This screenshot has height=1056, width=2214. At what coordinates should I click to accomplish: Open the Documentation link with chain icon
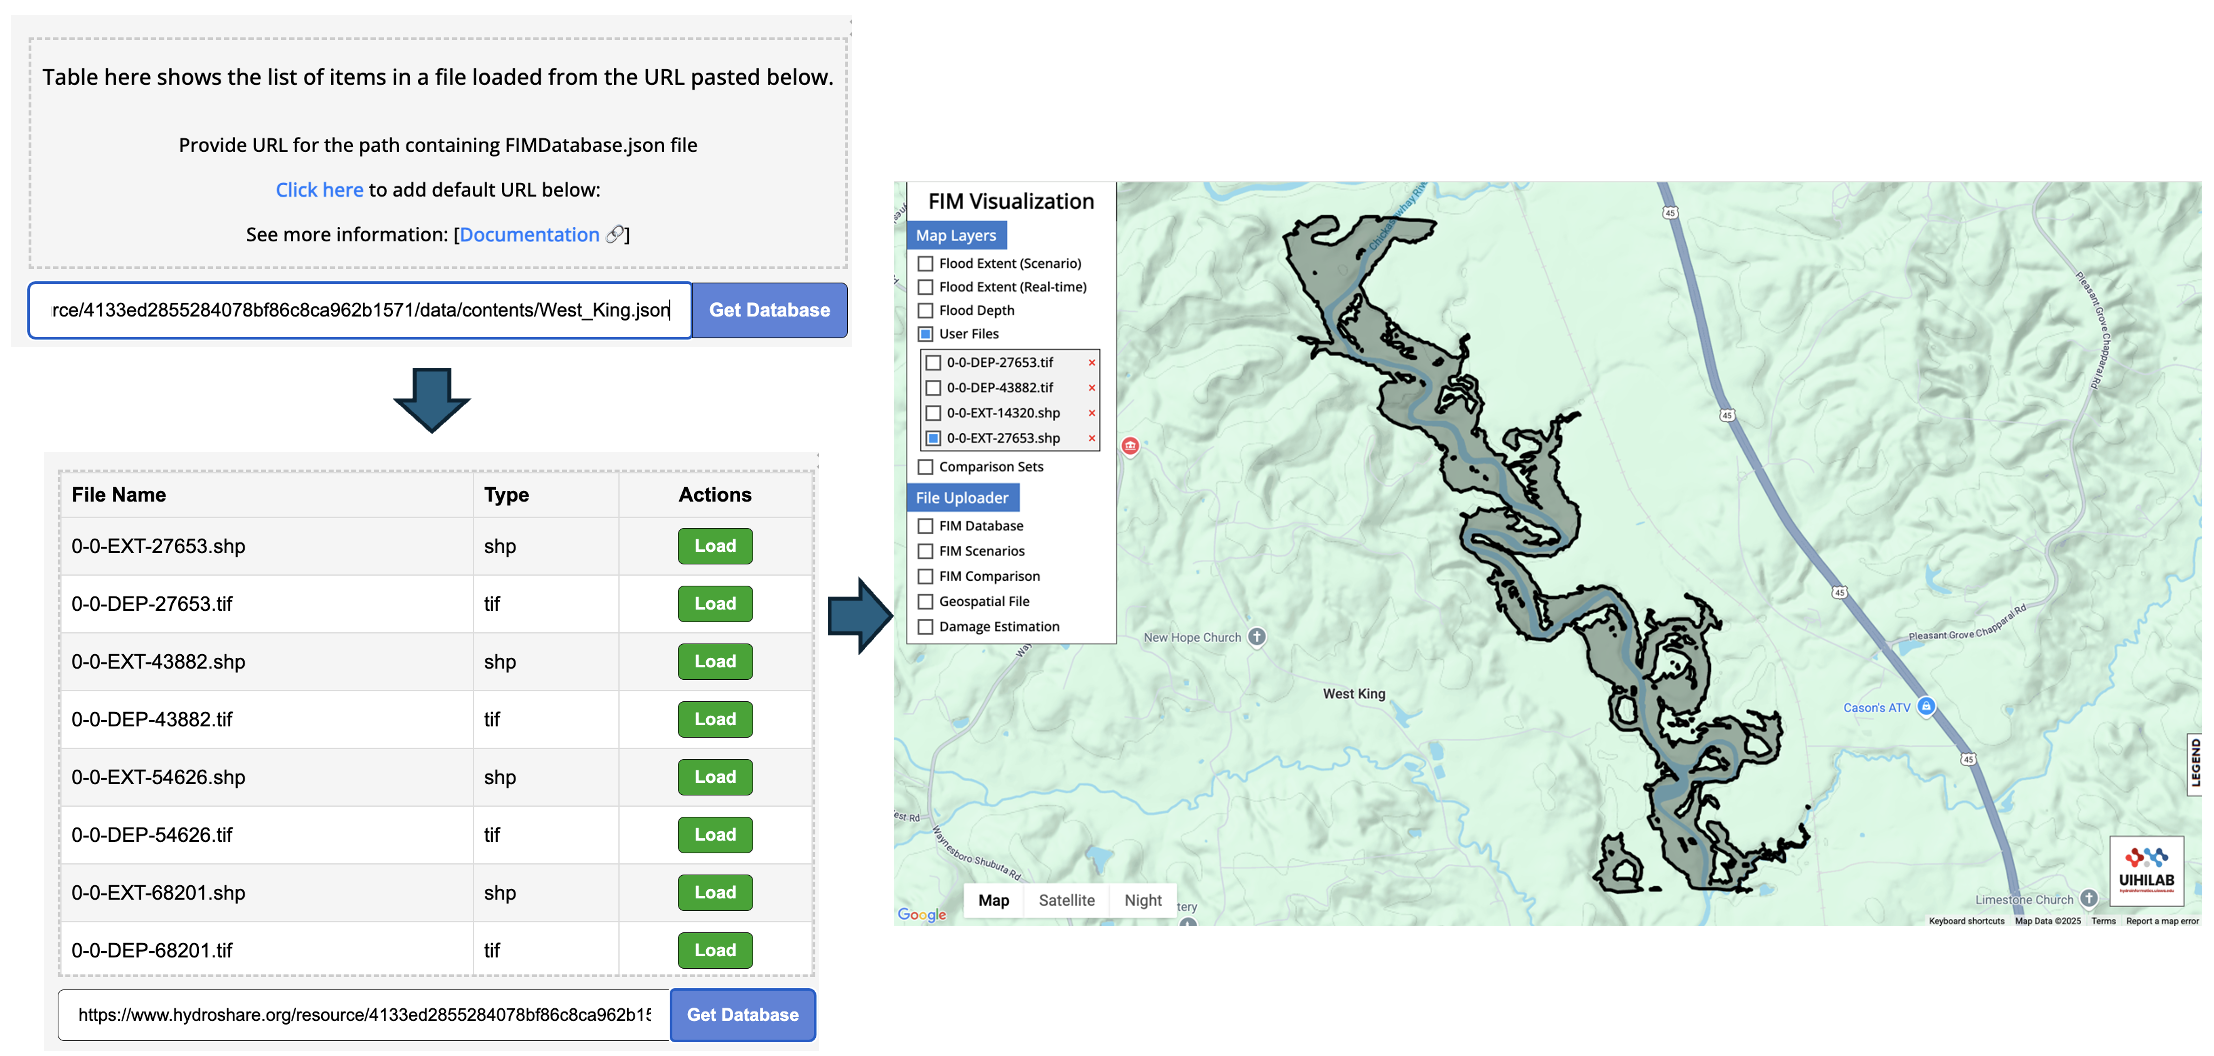pos(532,234)
